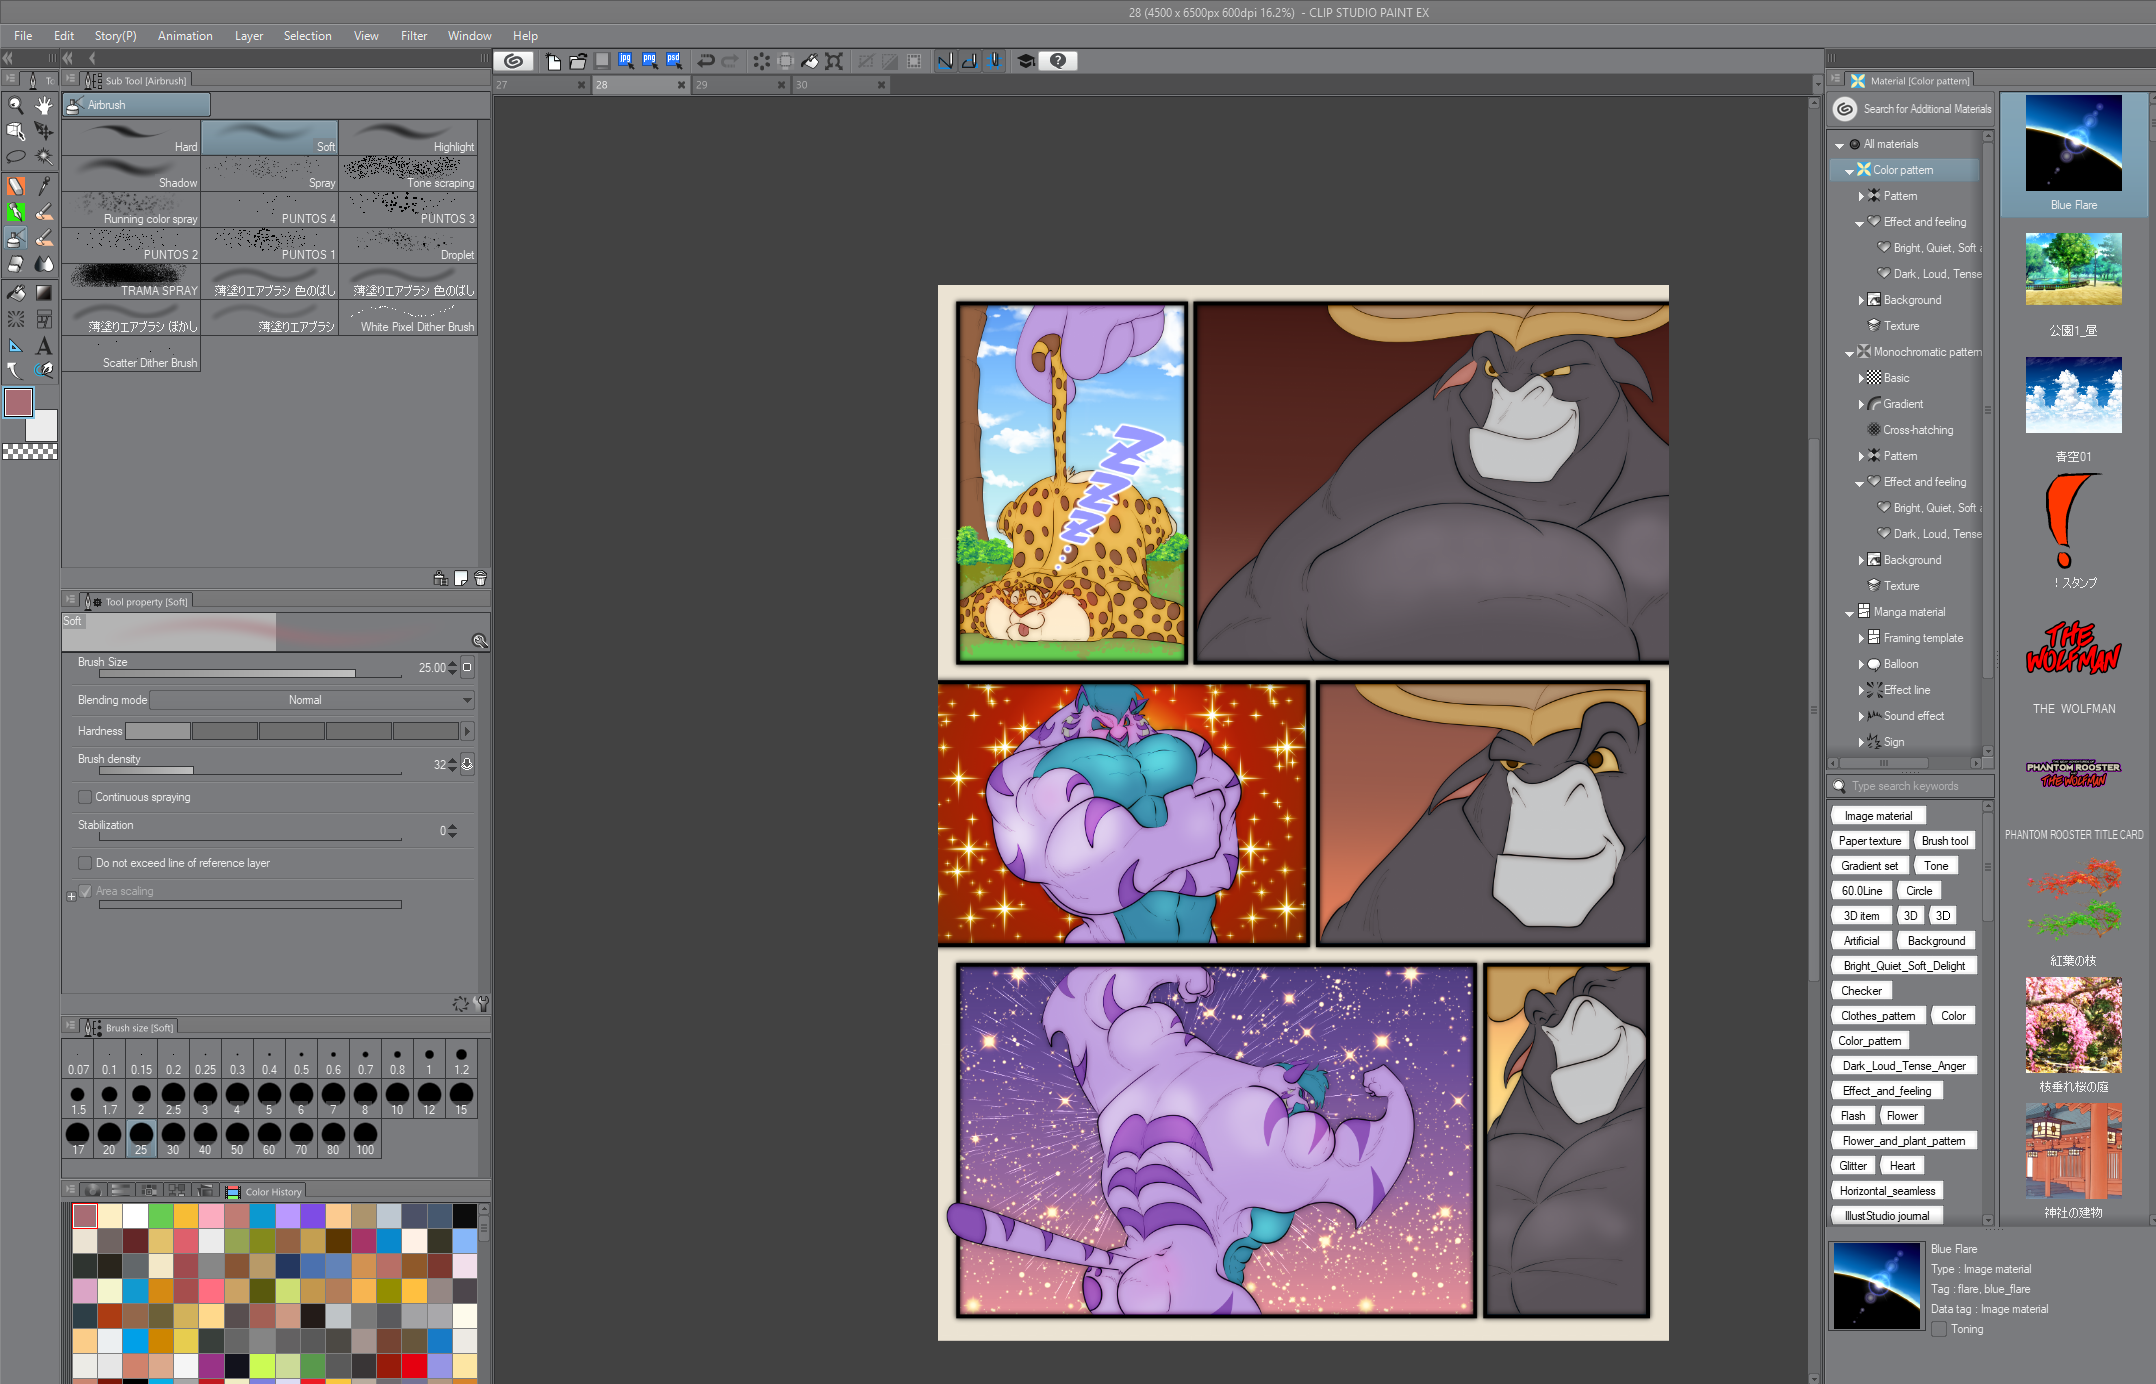Click the Undo arrow in toolbar

click(x=706, y=61)
